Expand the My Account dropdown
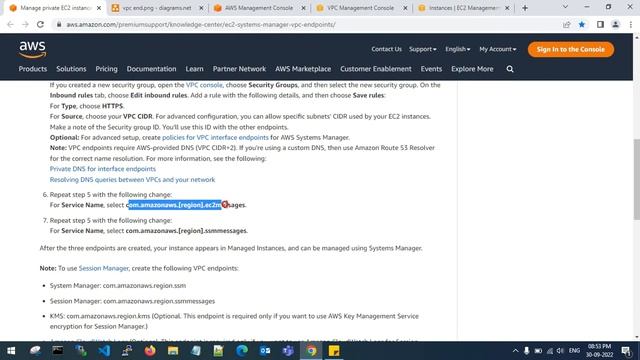Screen dimensions: 640x360 498,49
